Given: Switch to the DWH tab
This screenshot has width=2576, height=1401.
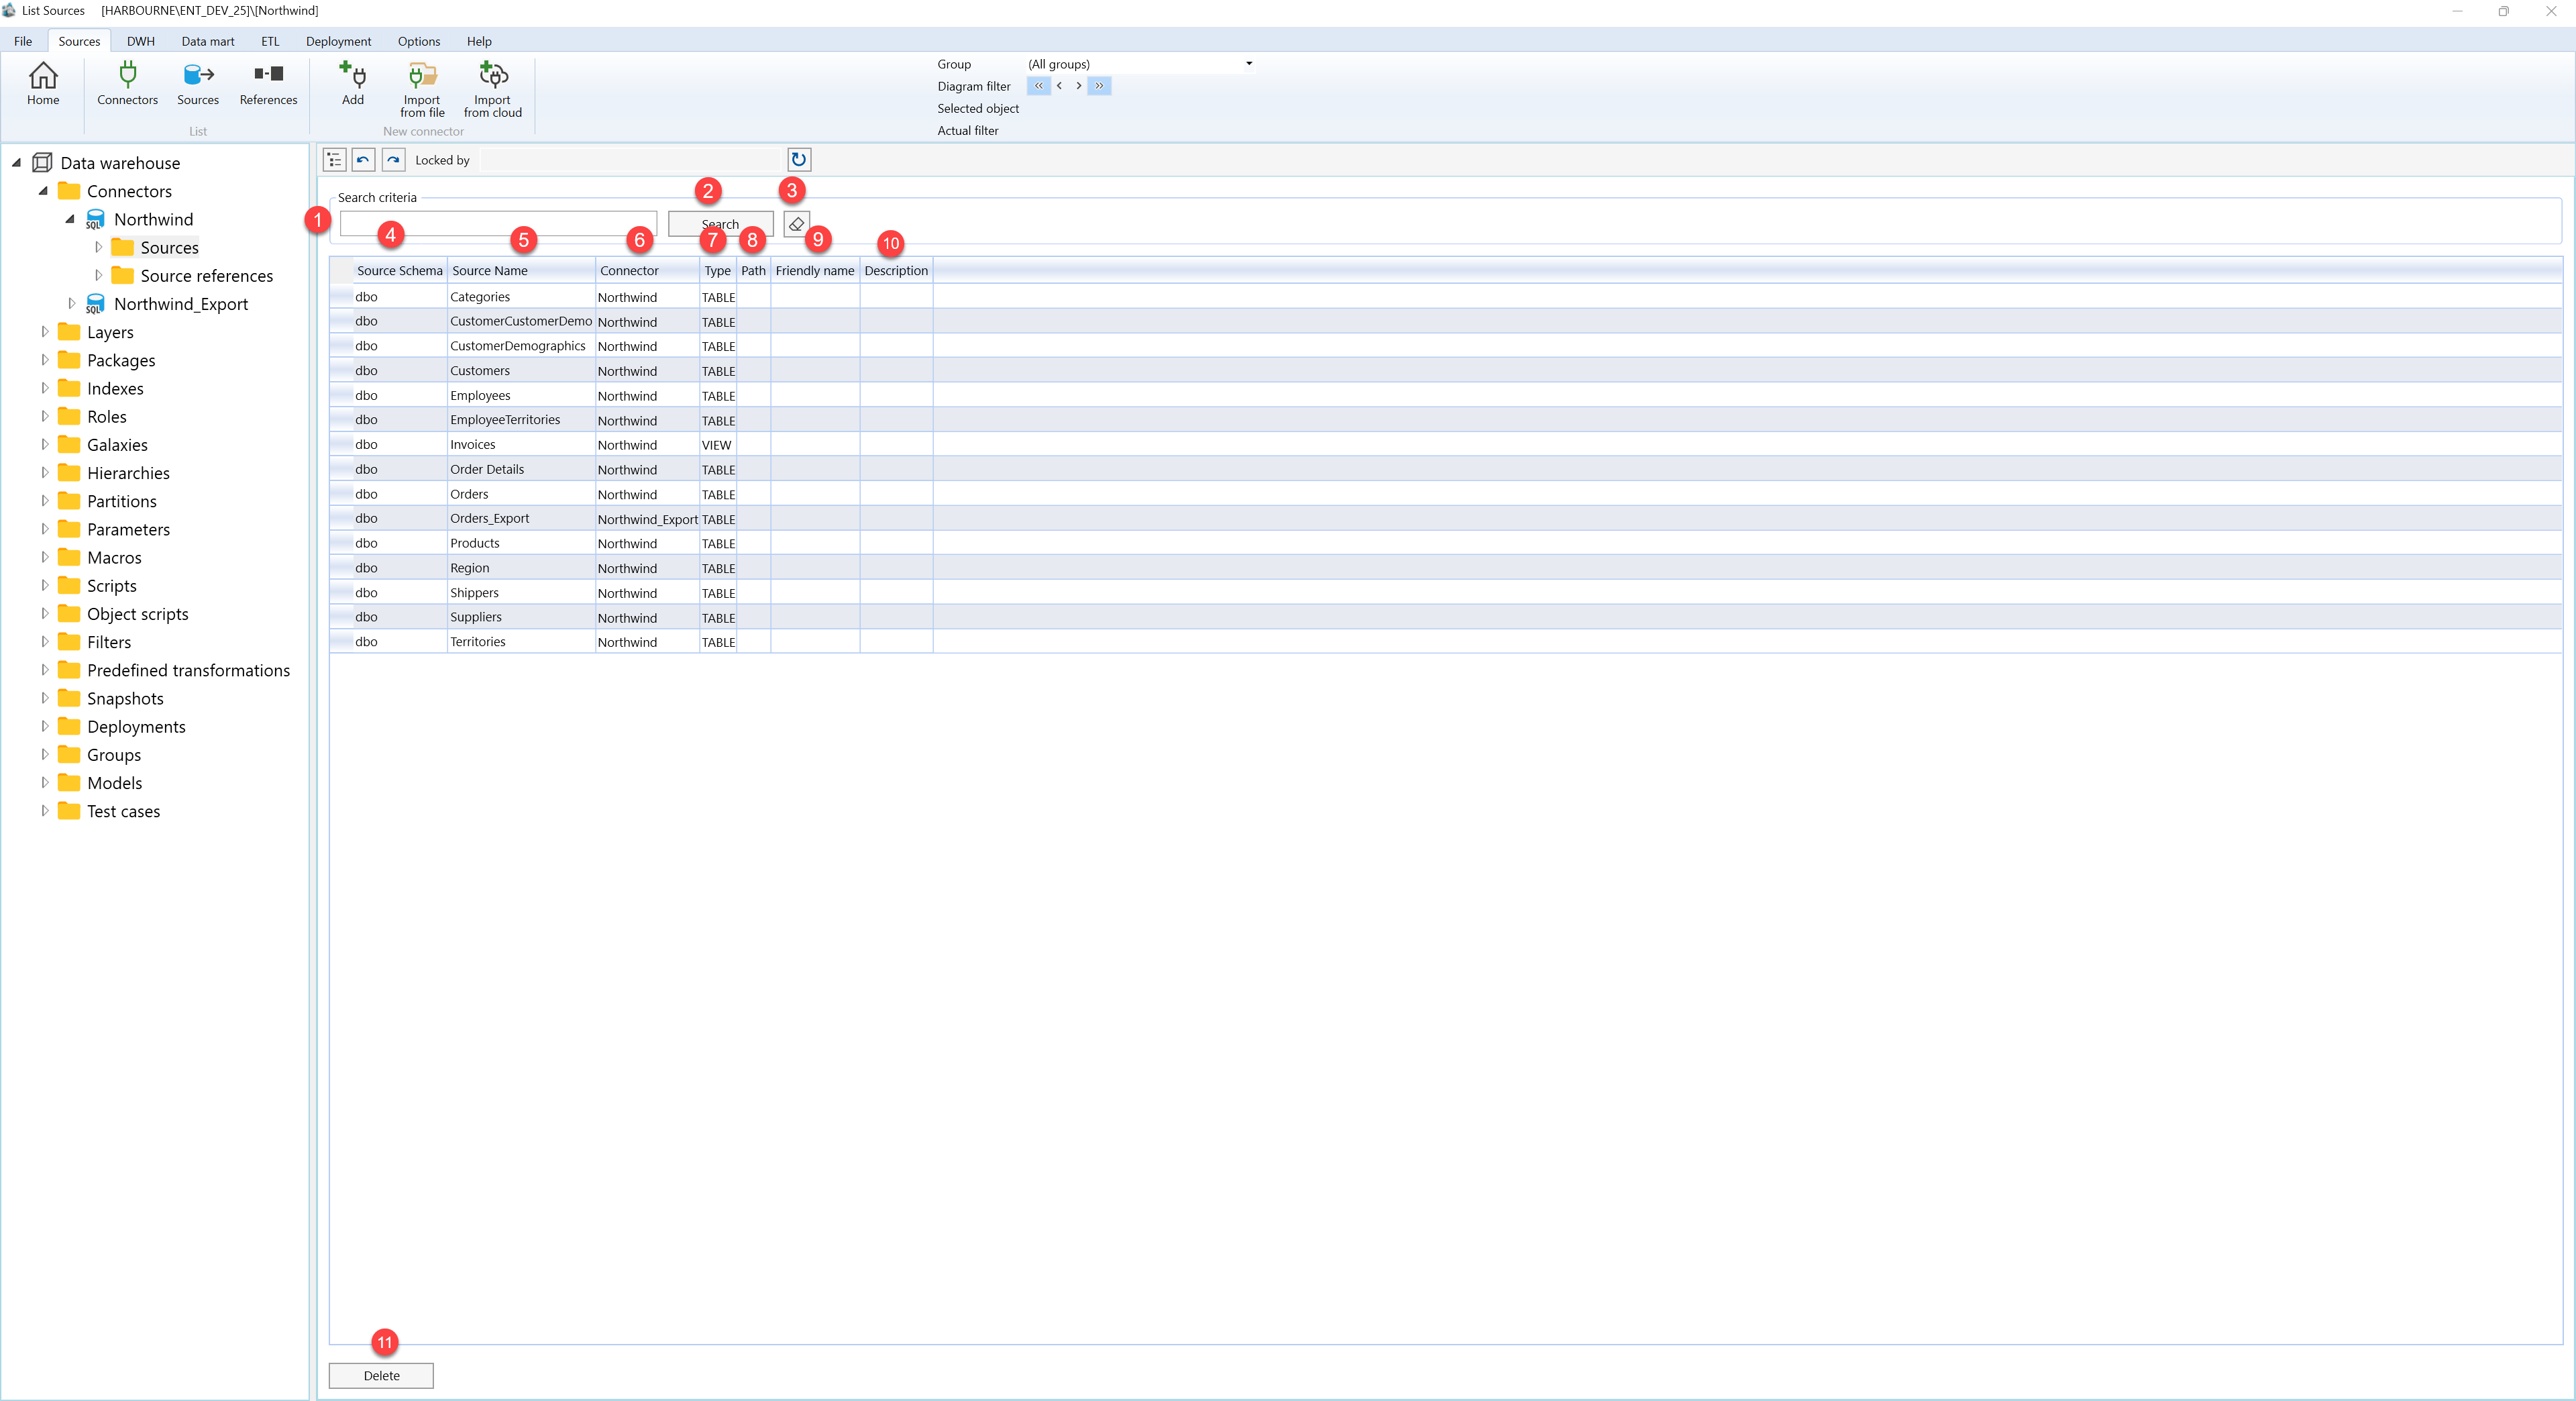Looking at the screenshot, I should (x=141, y=41).
